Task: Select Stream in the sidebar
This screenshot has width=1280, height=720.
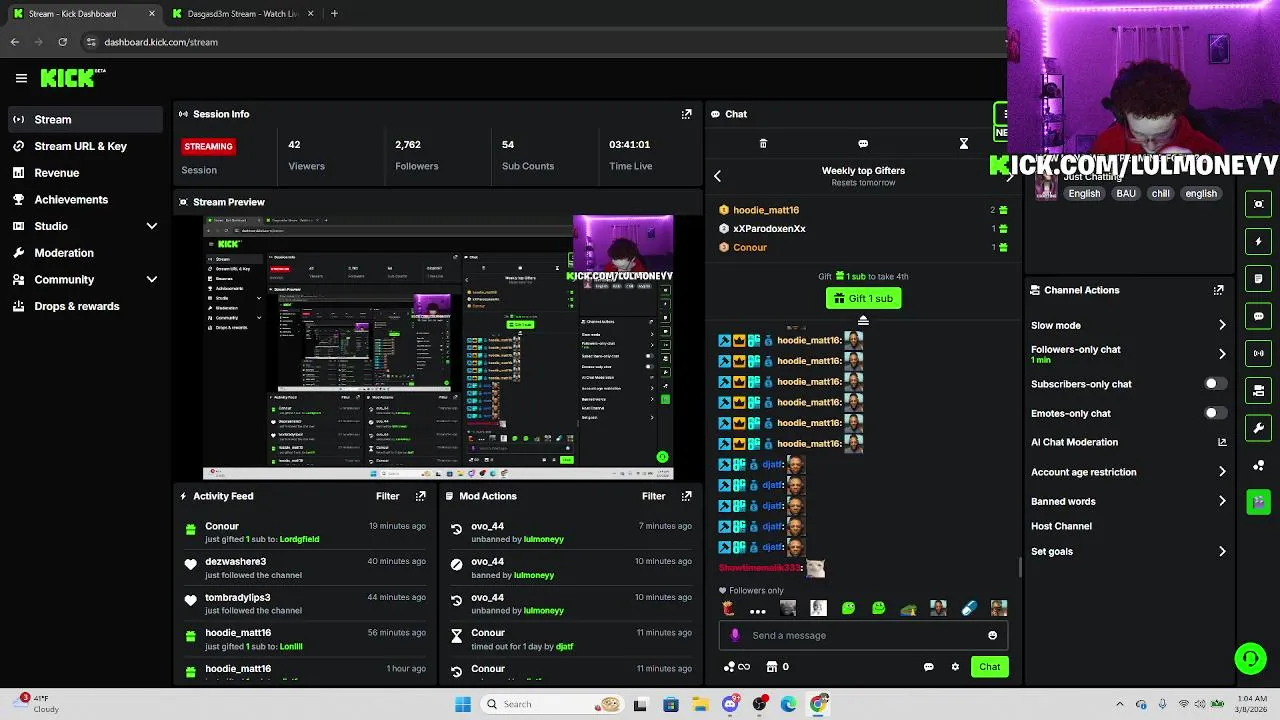Action: tap(84, 119)
